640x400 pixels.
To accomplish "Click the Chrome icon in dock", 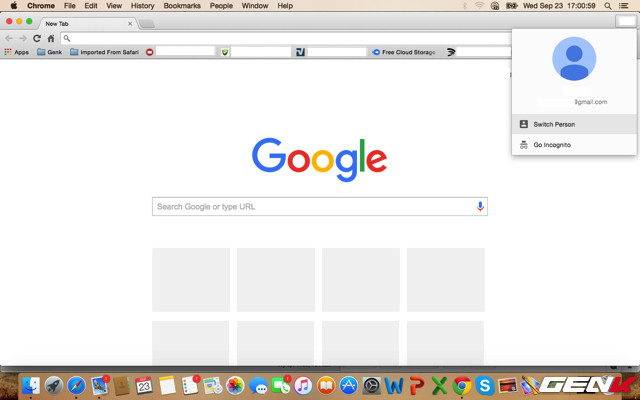I will pos(461,385).
